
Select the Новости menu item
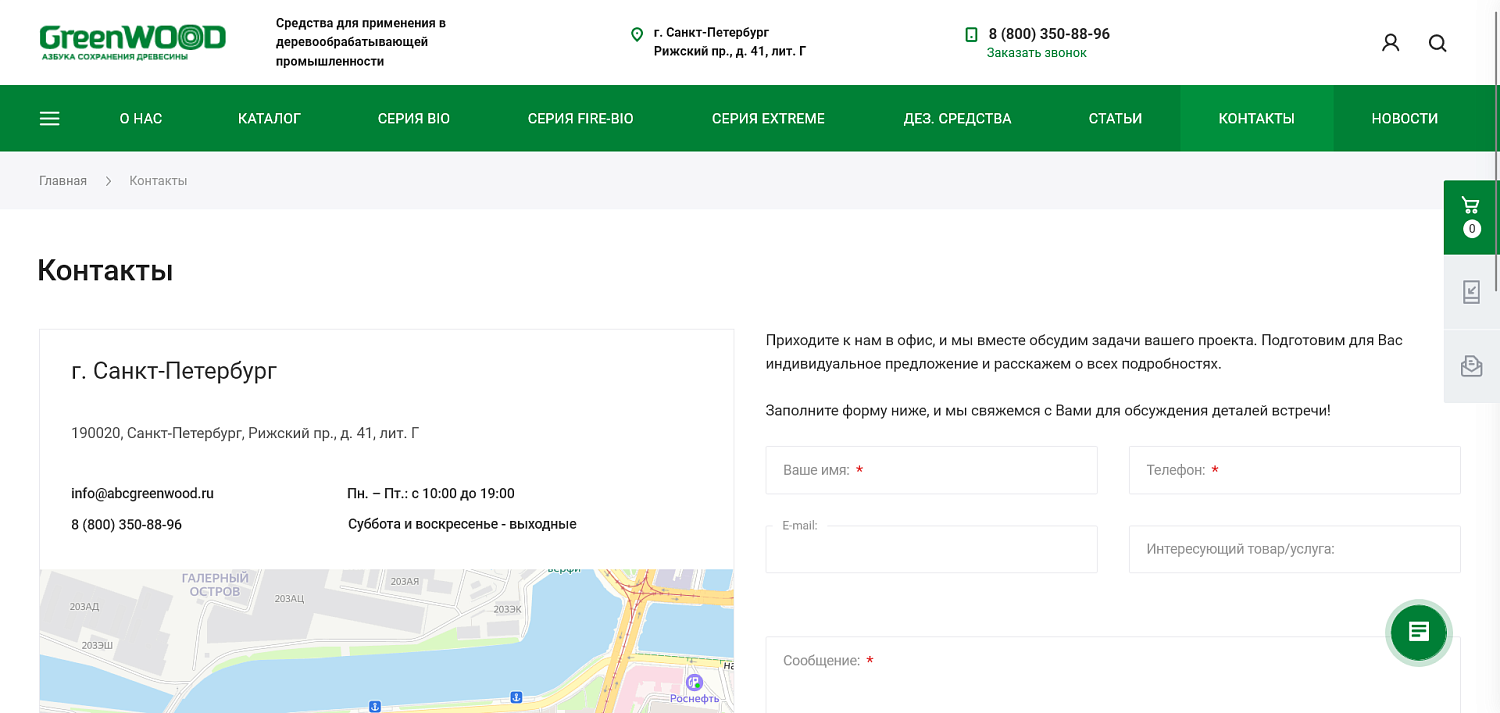(x=1404, y=119)
